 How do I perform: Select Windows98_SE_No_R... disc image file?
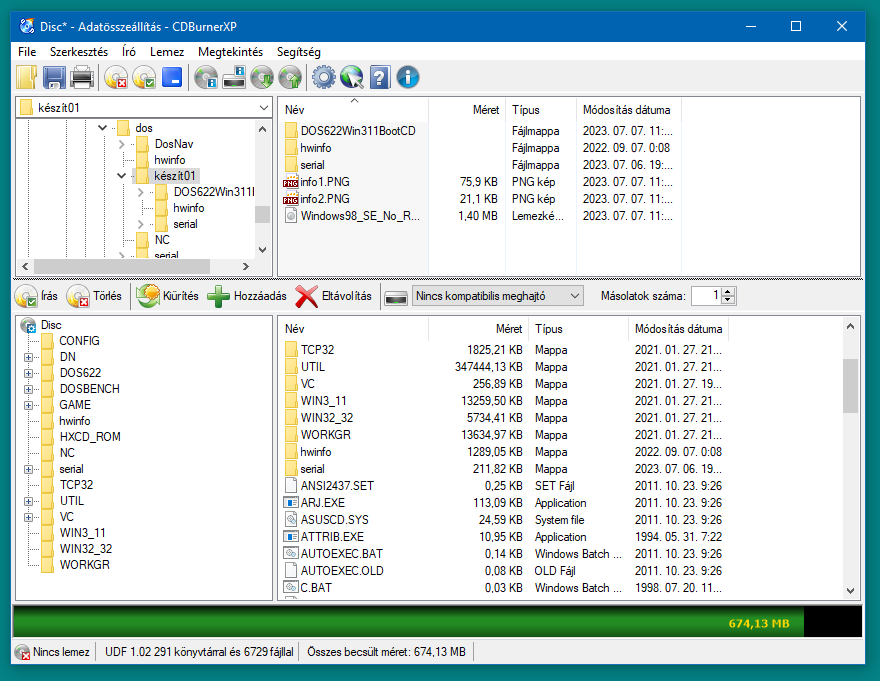pyautogui.click(x=360, y=216)
